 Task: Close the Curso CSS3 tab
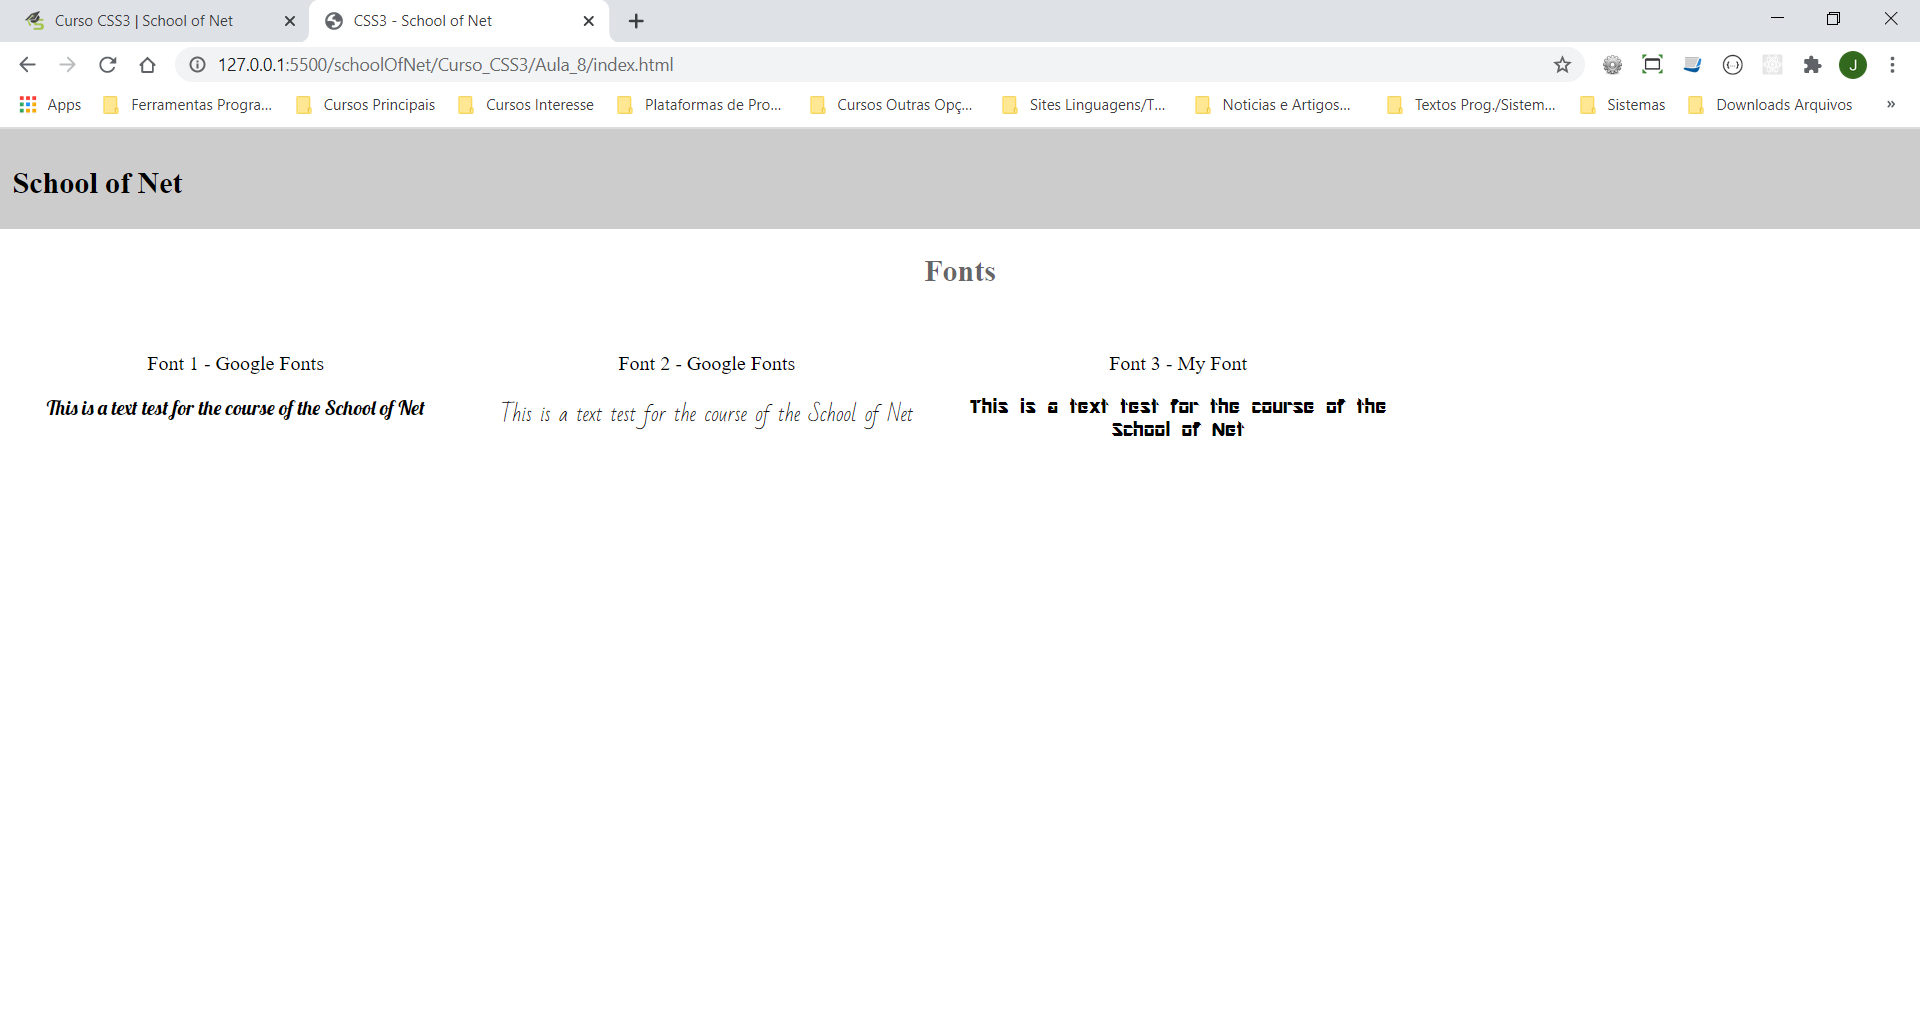tap(290, 21)
